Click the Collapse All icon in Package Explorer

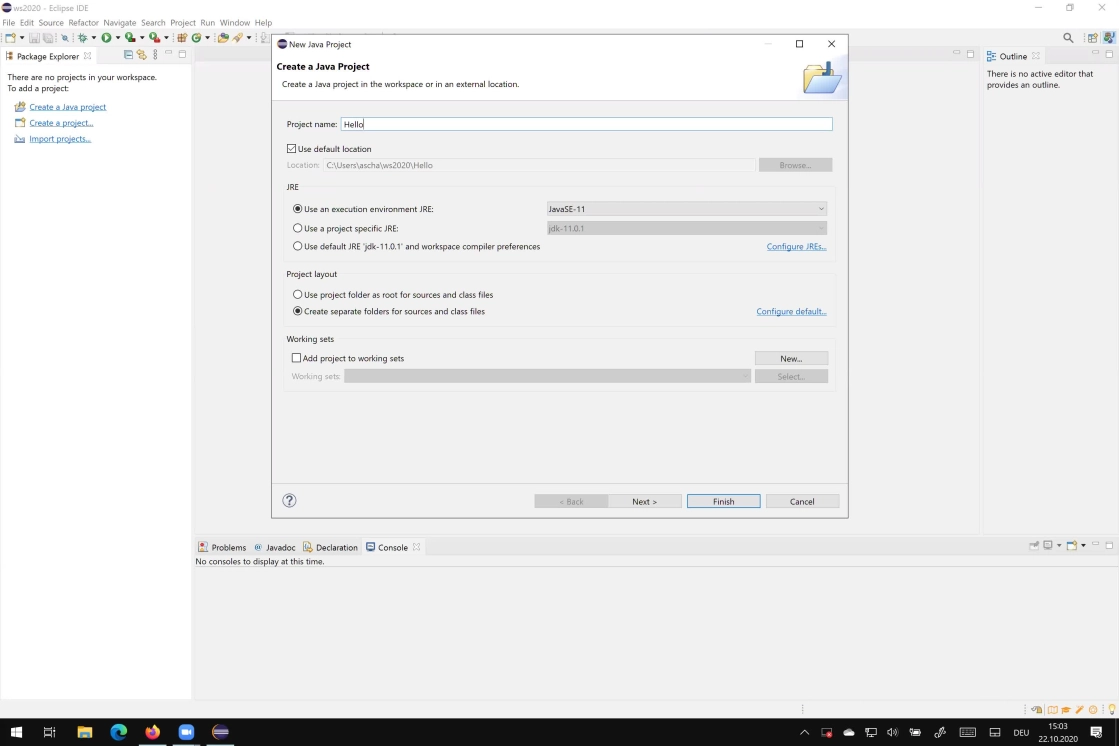[128, 55]
